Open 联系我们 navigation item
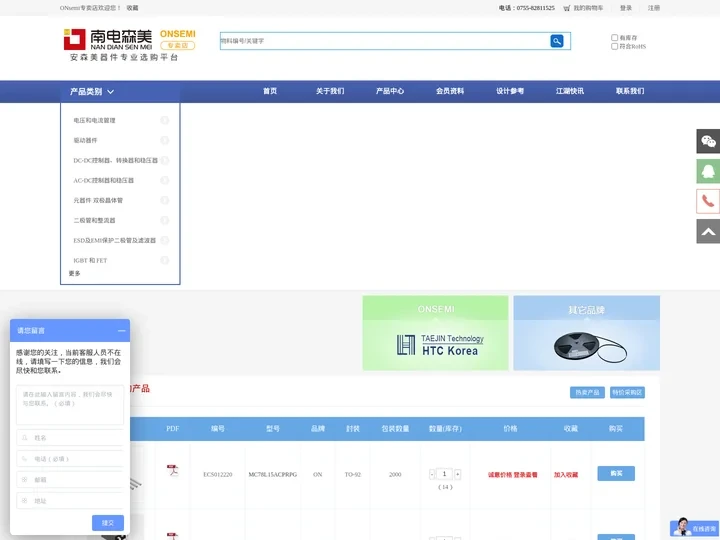Viewport: 720px width, 540px height. click(630, 91)
